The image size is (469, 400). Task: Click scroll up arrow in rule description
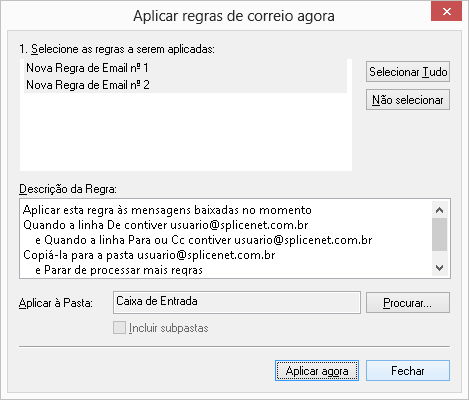tap(439, 210)
